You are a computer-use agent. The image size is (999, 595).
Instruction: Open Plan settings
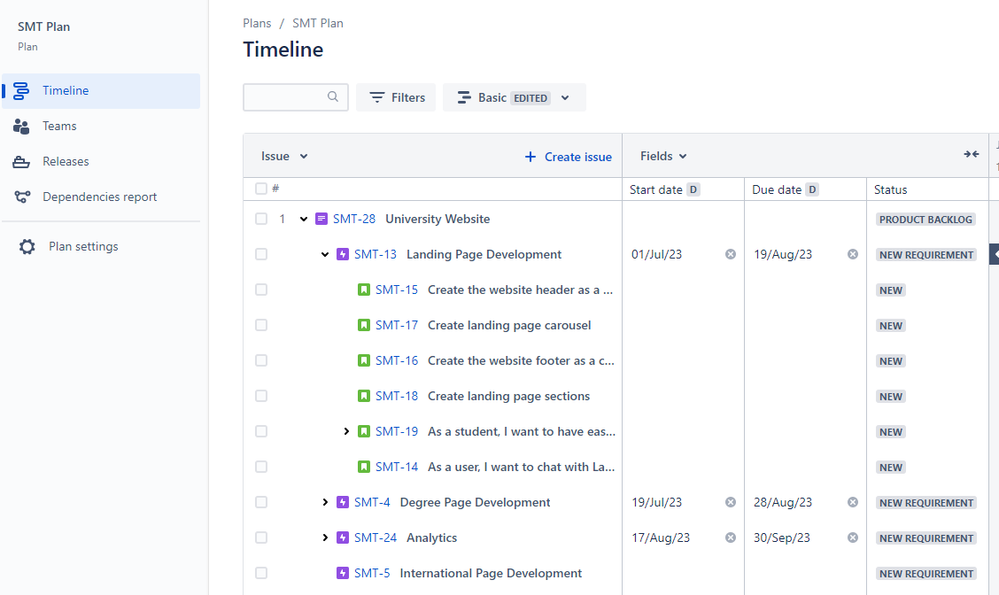83,247
